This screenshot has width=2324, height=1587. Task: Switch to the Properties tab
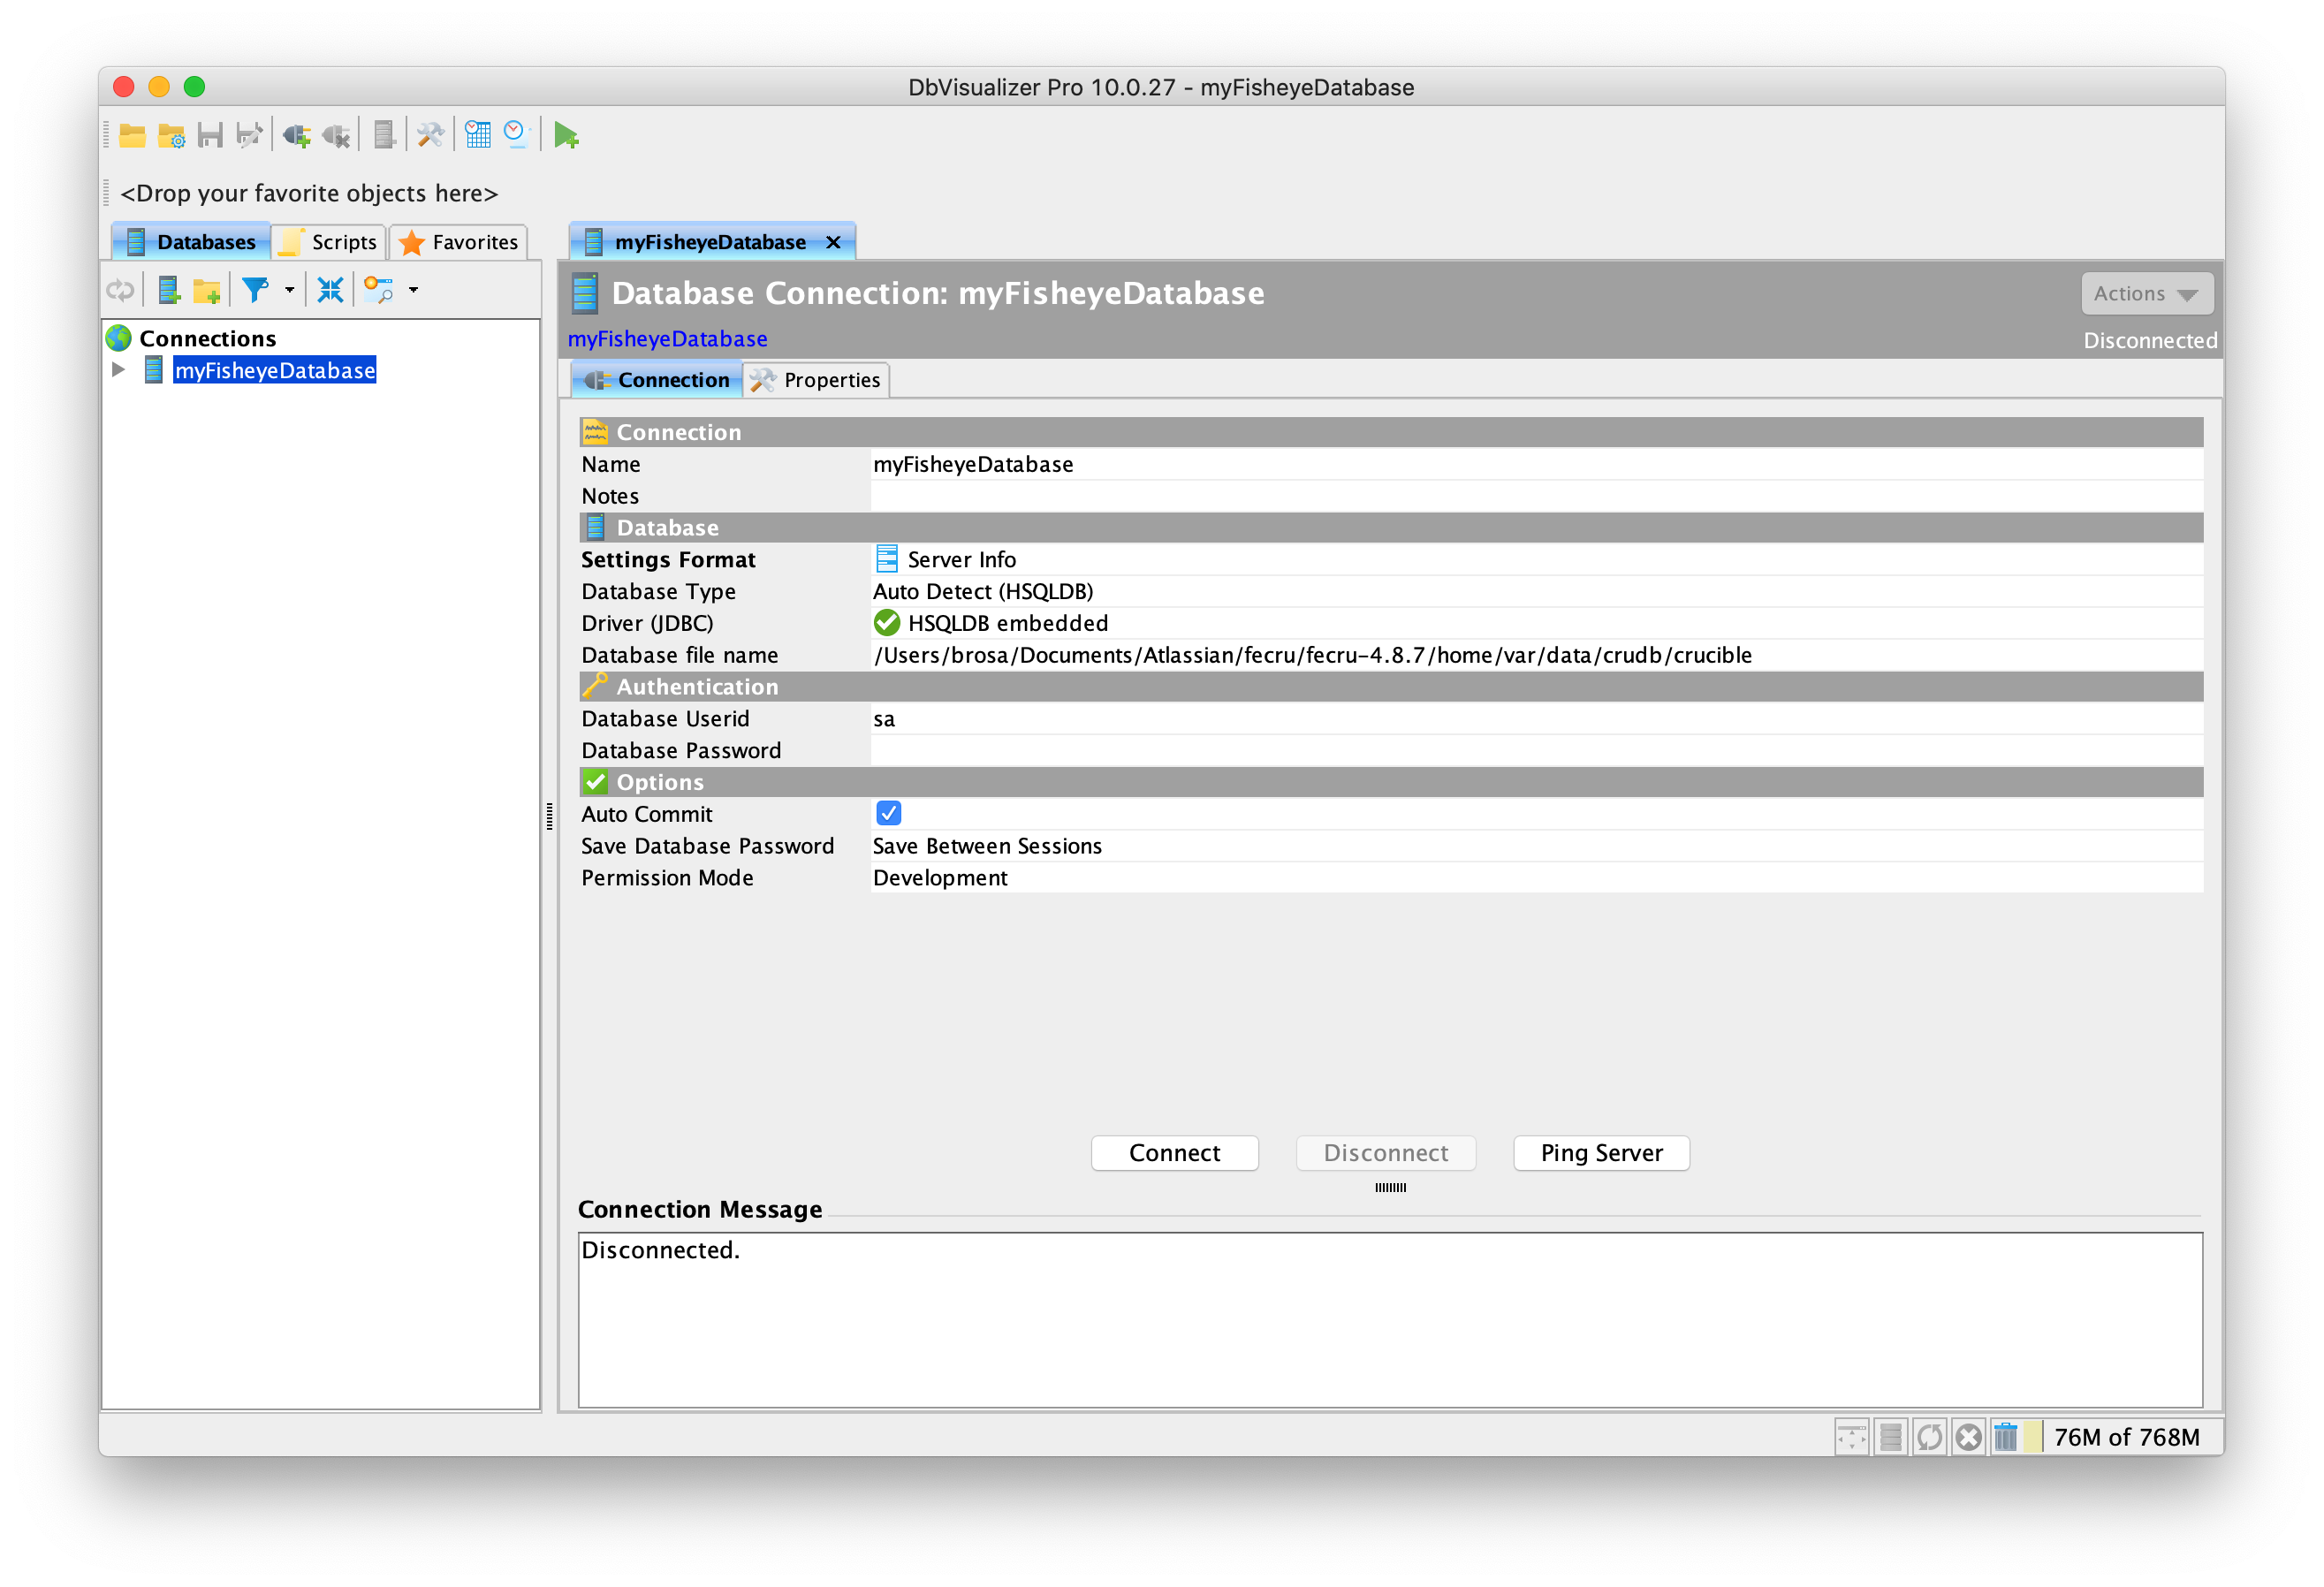(817, 380)
